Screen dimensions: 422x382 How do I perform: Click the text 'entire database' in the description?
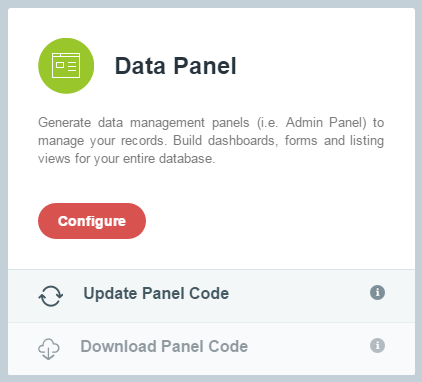pos(169,159)
